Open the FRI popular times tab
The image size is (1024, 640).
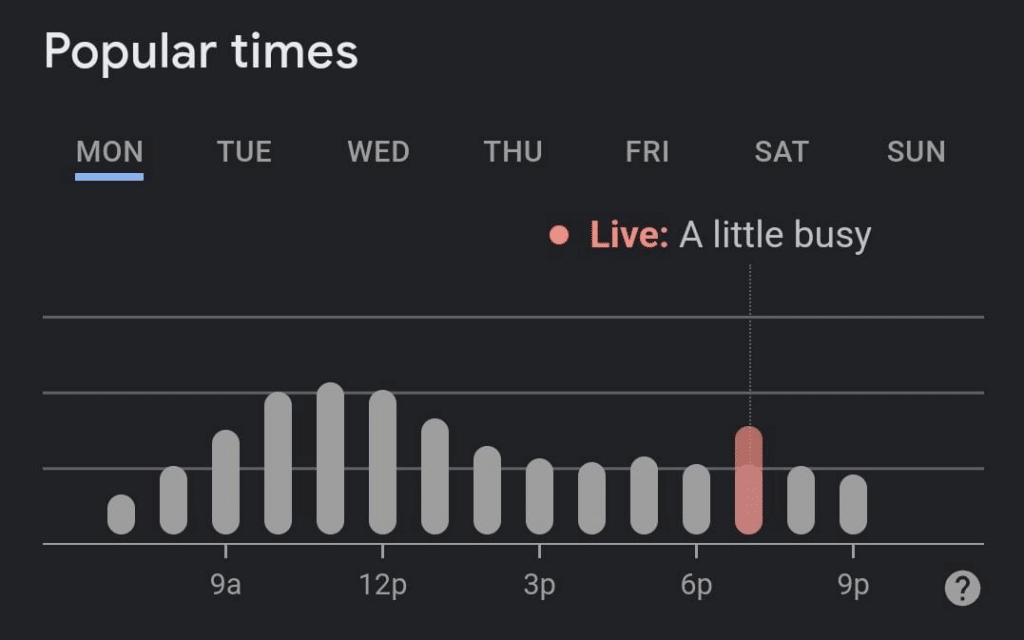[x=647, y=152]
